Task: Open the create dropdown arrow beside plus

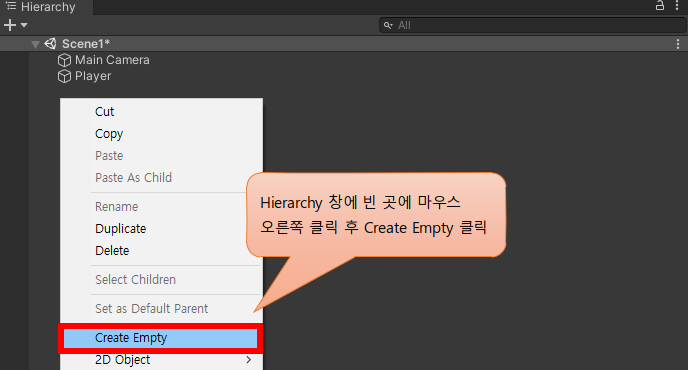Action: [x=24, y=25]
